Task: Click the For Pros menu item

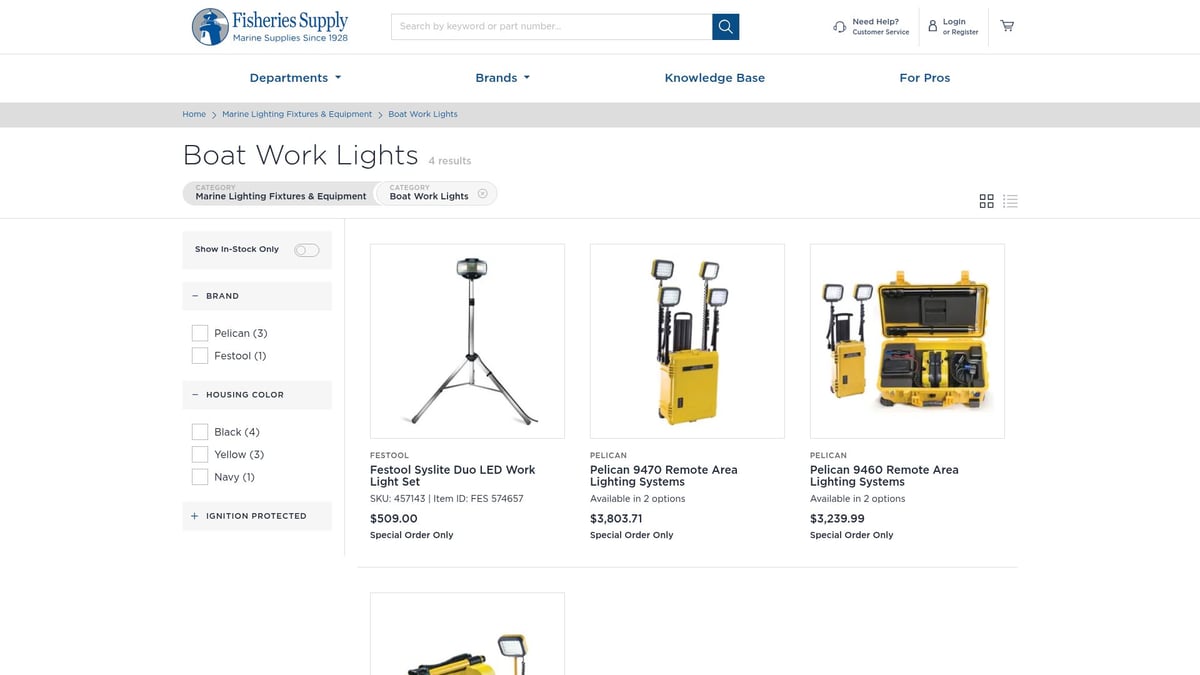Action: (x=924, y=77)
